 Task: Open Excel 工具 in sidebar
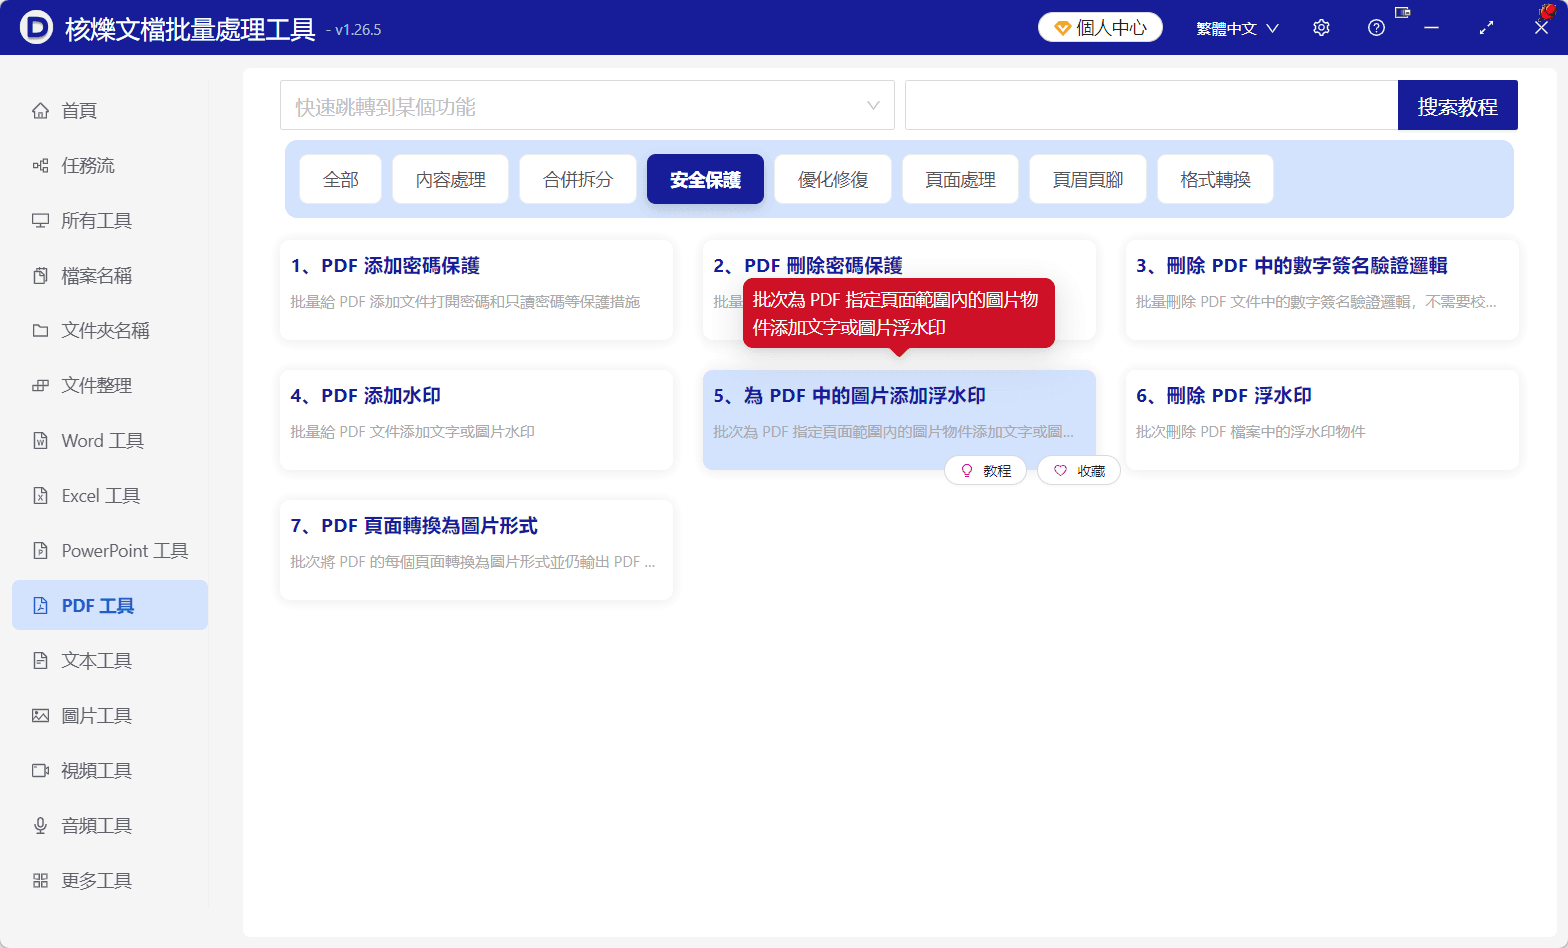[110, 495]
